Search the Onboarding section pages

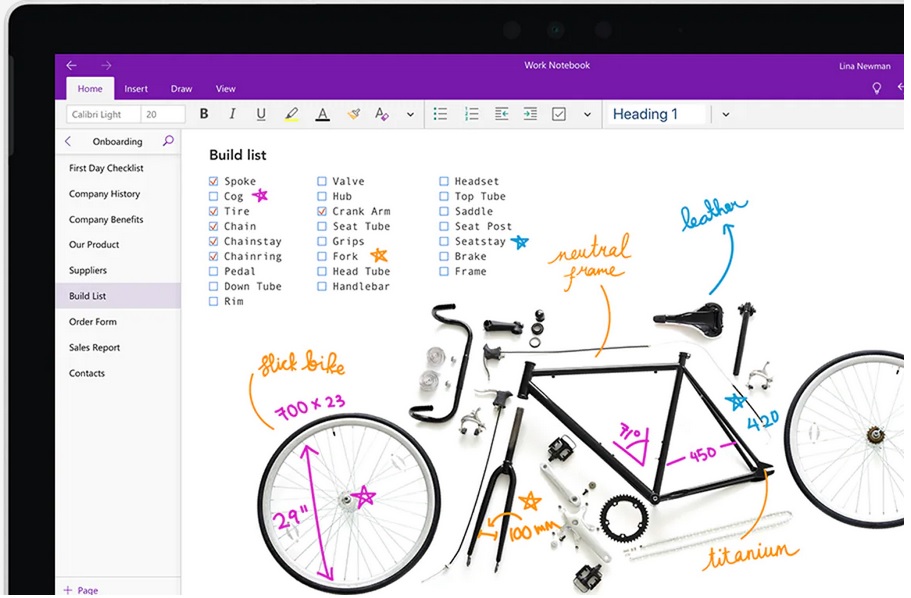click(x=168, y=141)
